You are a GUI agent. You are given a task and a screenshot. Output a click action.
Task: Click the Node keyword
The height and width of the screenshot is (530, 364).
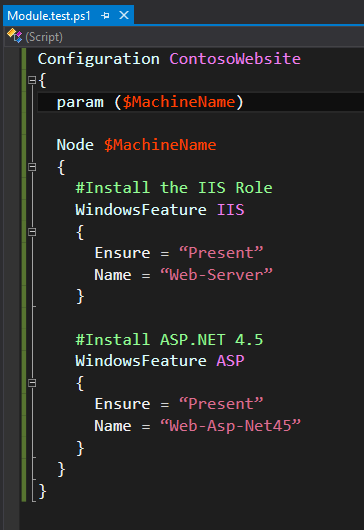point(75,145)
